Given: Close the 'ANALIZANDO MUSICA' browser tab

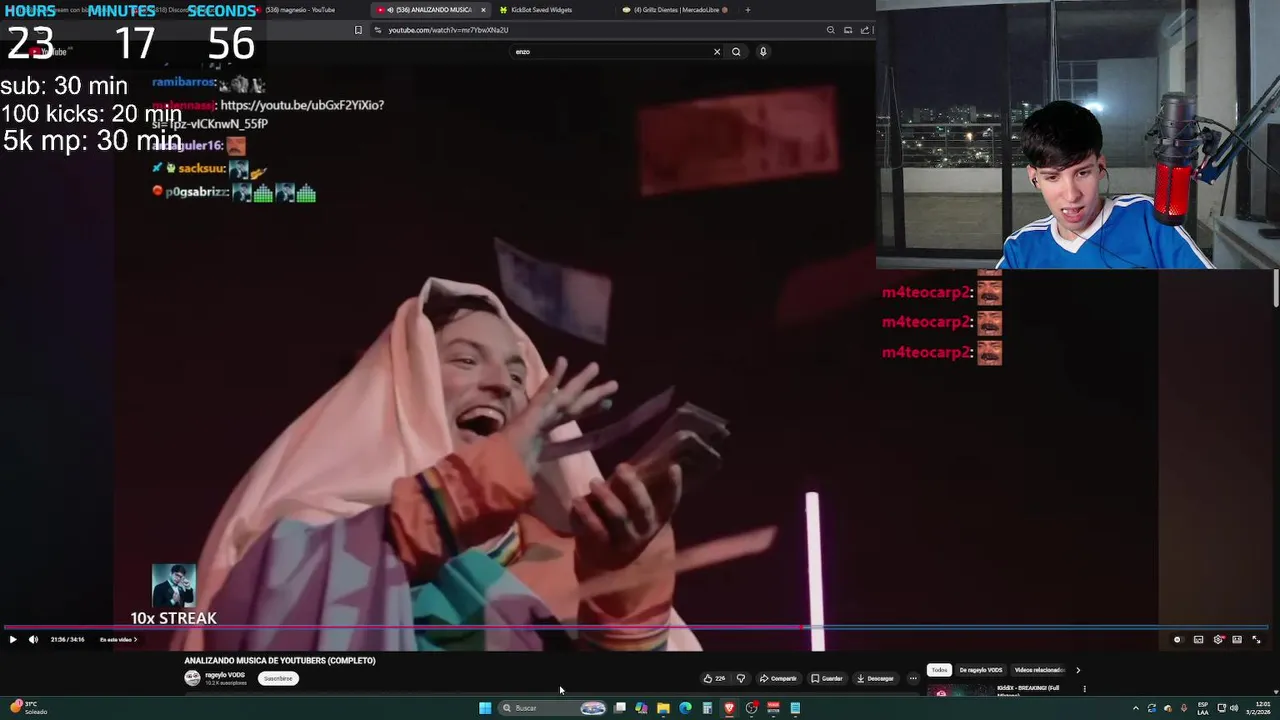Looking at the screenshot, I should click(483, 10).
